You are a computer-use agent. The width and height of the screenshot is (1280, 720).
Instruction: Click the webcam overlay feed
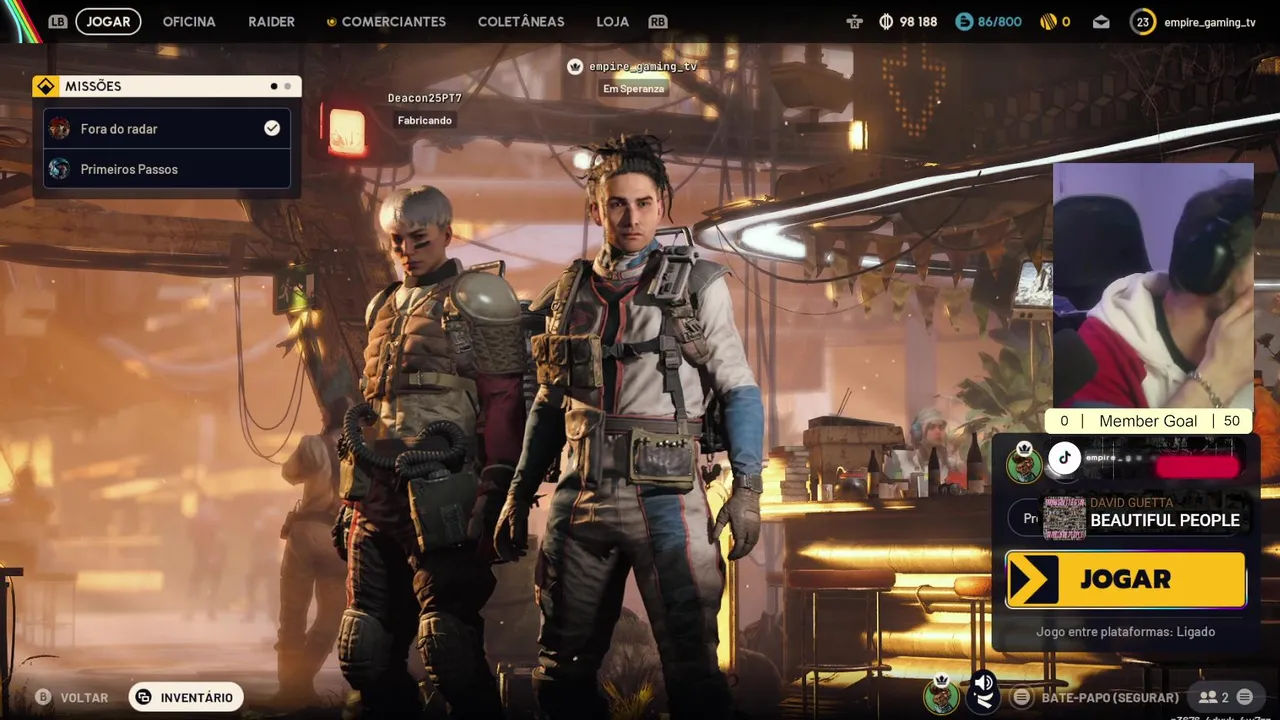(1153, 286)
